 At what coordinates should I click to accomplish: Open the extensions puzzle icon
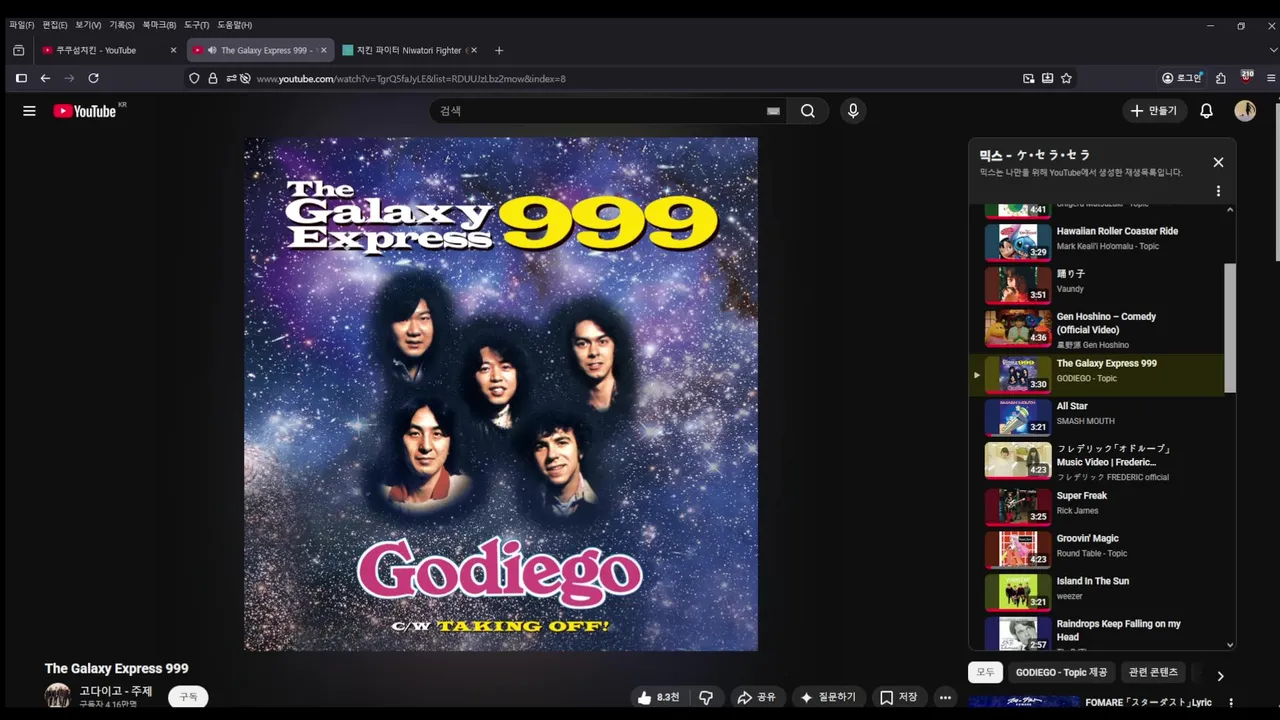pyautogui.click(x=1221, y=78)
